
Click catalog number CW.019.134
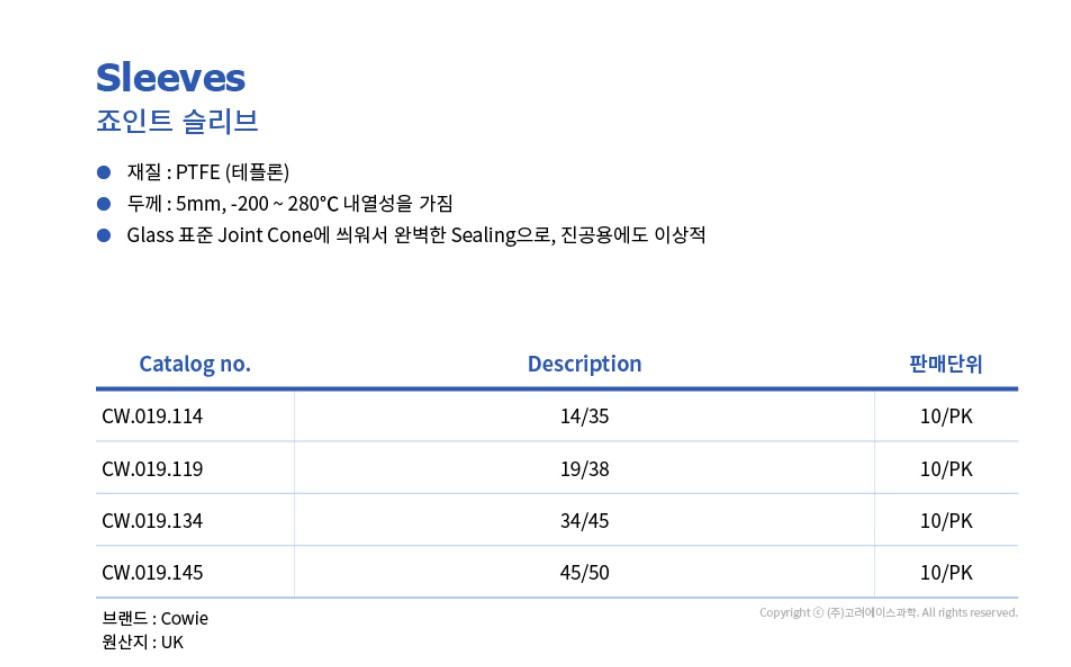152,520
